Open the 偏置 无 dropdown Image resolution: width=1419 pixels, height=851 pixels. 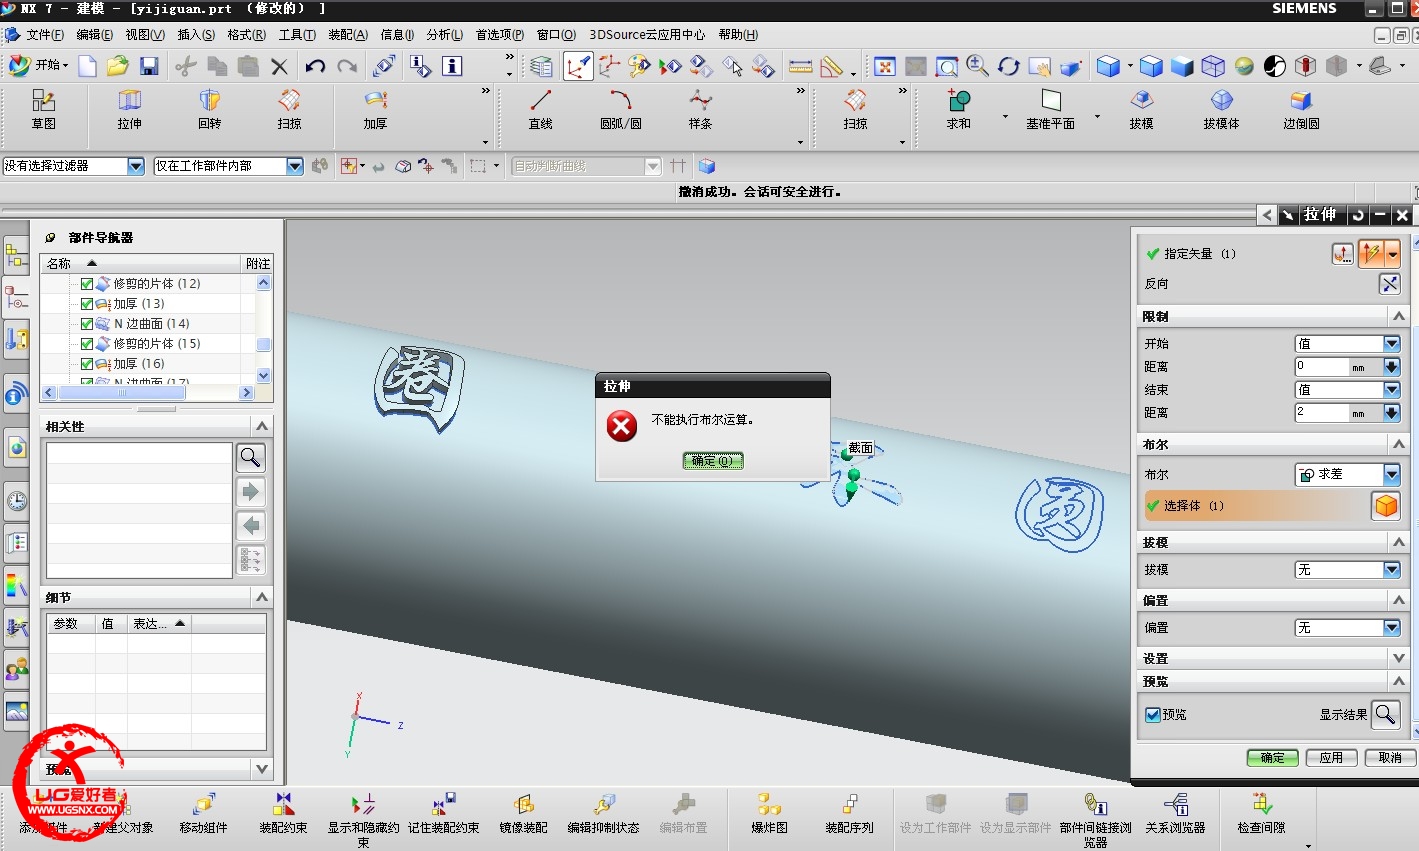coord(1391,628)
